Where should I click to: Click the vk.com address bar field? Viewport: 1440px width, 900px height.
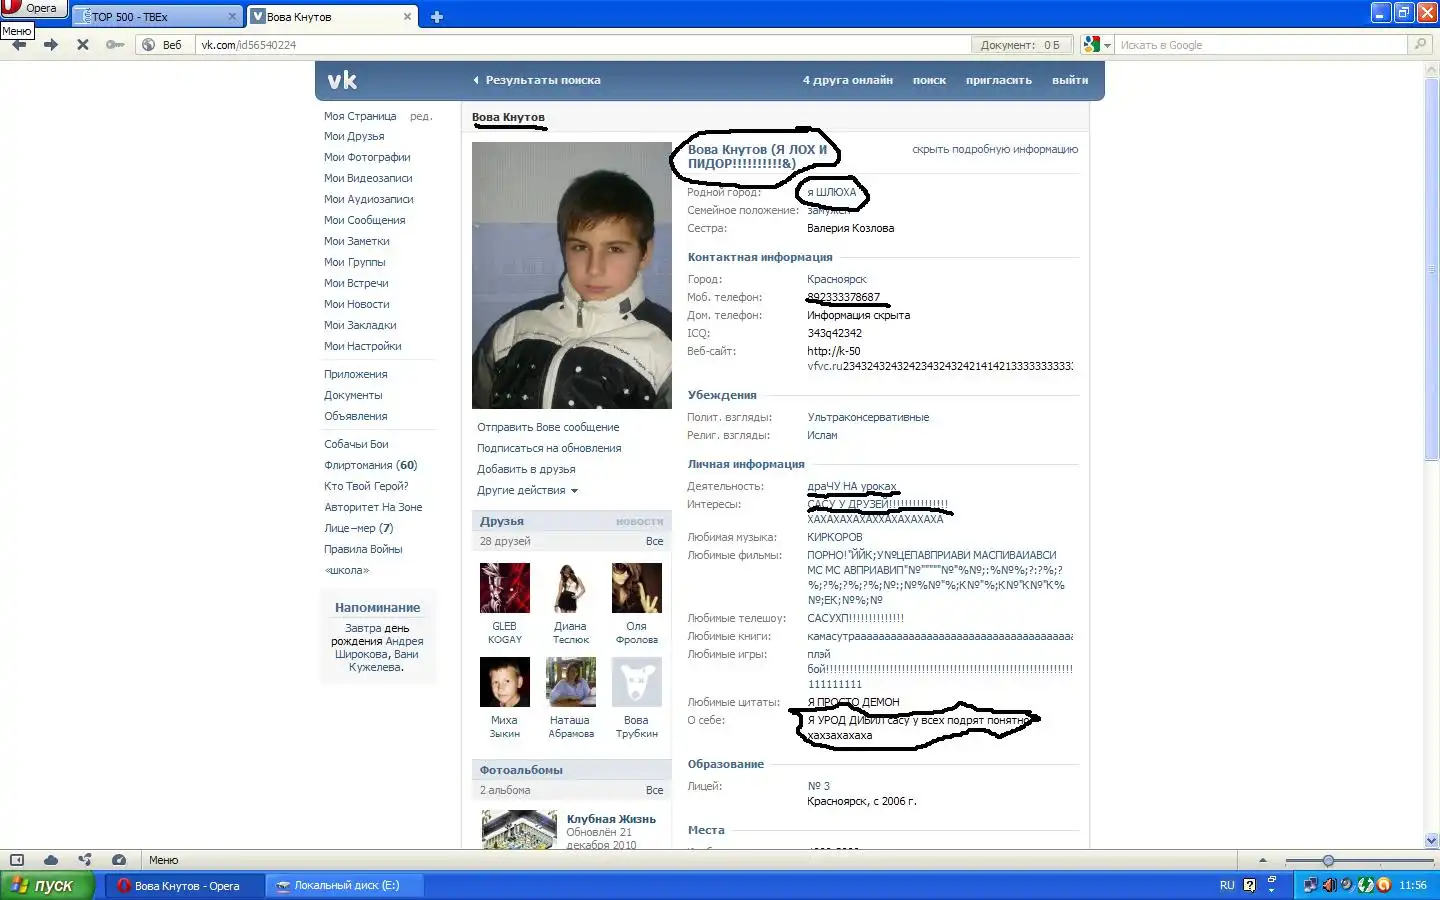click(580, 45)
